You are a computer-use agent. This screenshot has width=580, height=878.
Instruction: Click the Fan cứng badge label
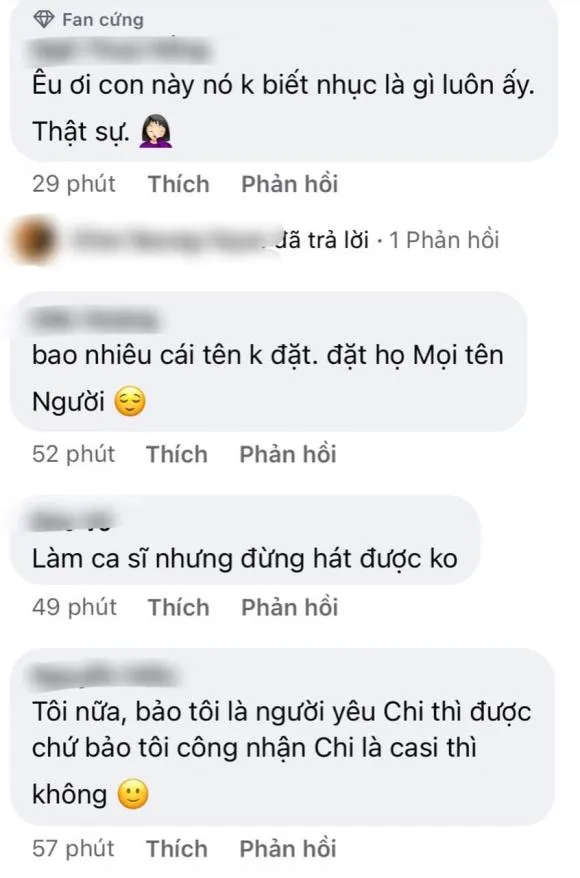(x=103, y=20)
